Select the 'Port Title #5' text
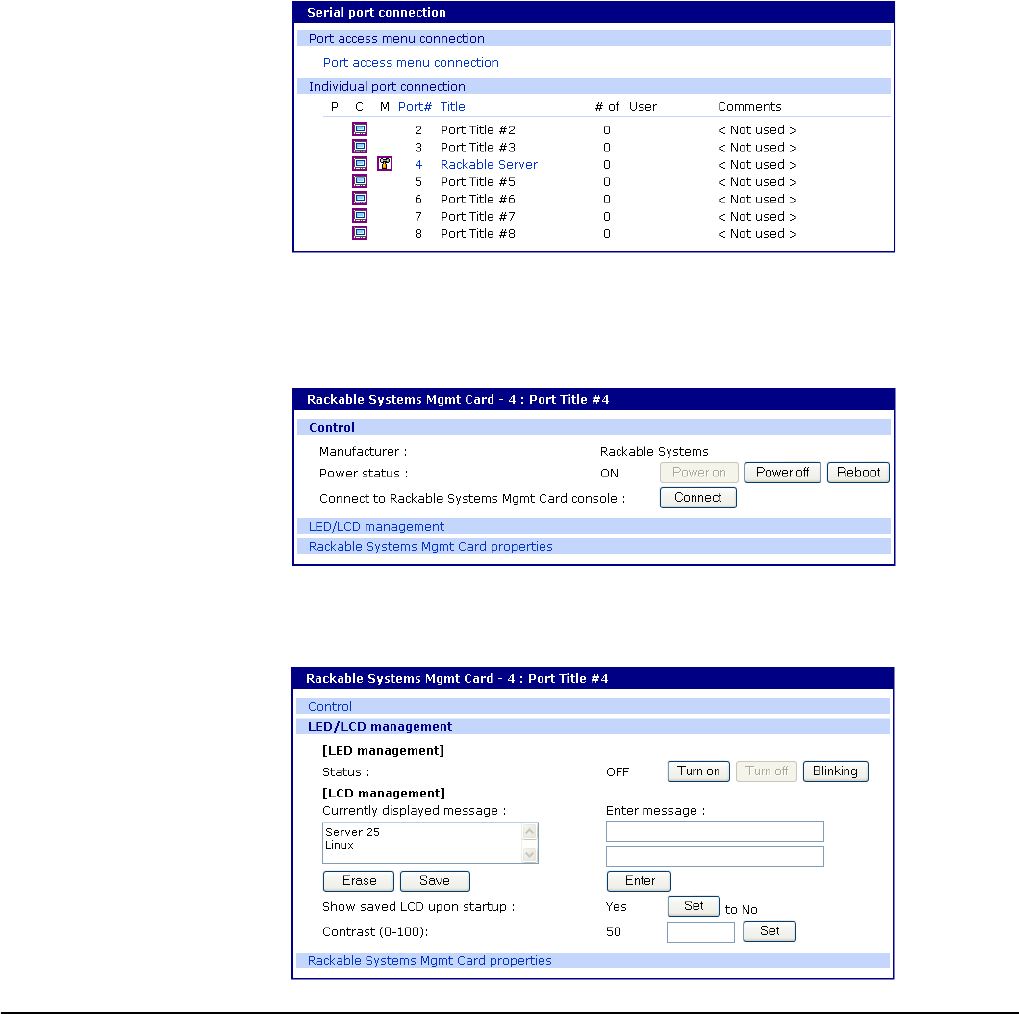The width and height of the screenshot is (1019, 1014). pos(478,182)
